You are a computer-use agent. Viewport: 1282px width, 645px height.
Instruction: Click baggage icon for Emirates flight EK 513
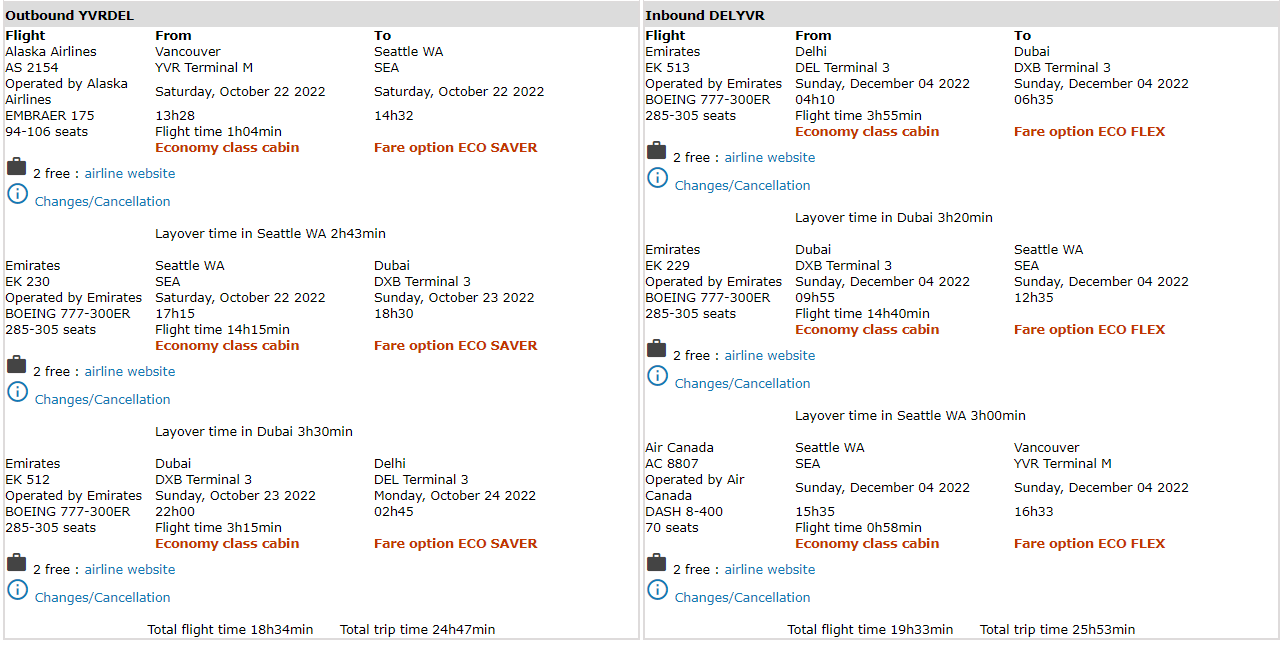click(x=656, y=151)
